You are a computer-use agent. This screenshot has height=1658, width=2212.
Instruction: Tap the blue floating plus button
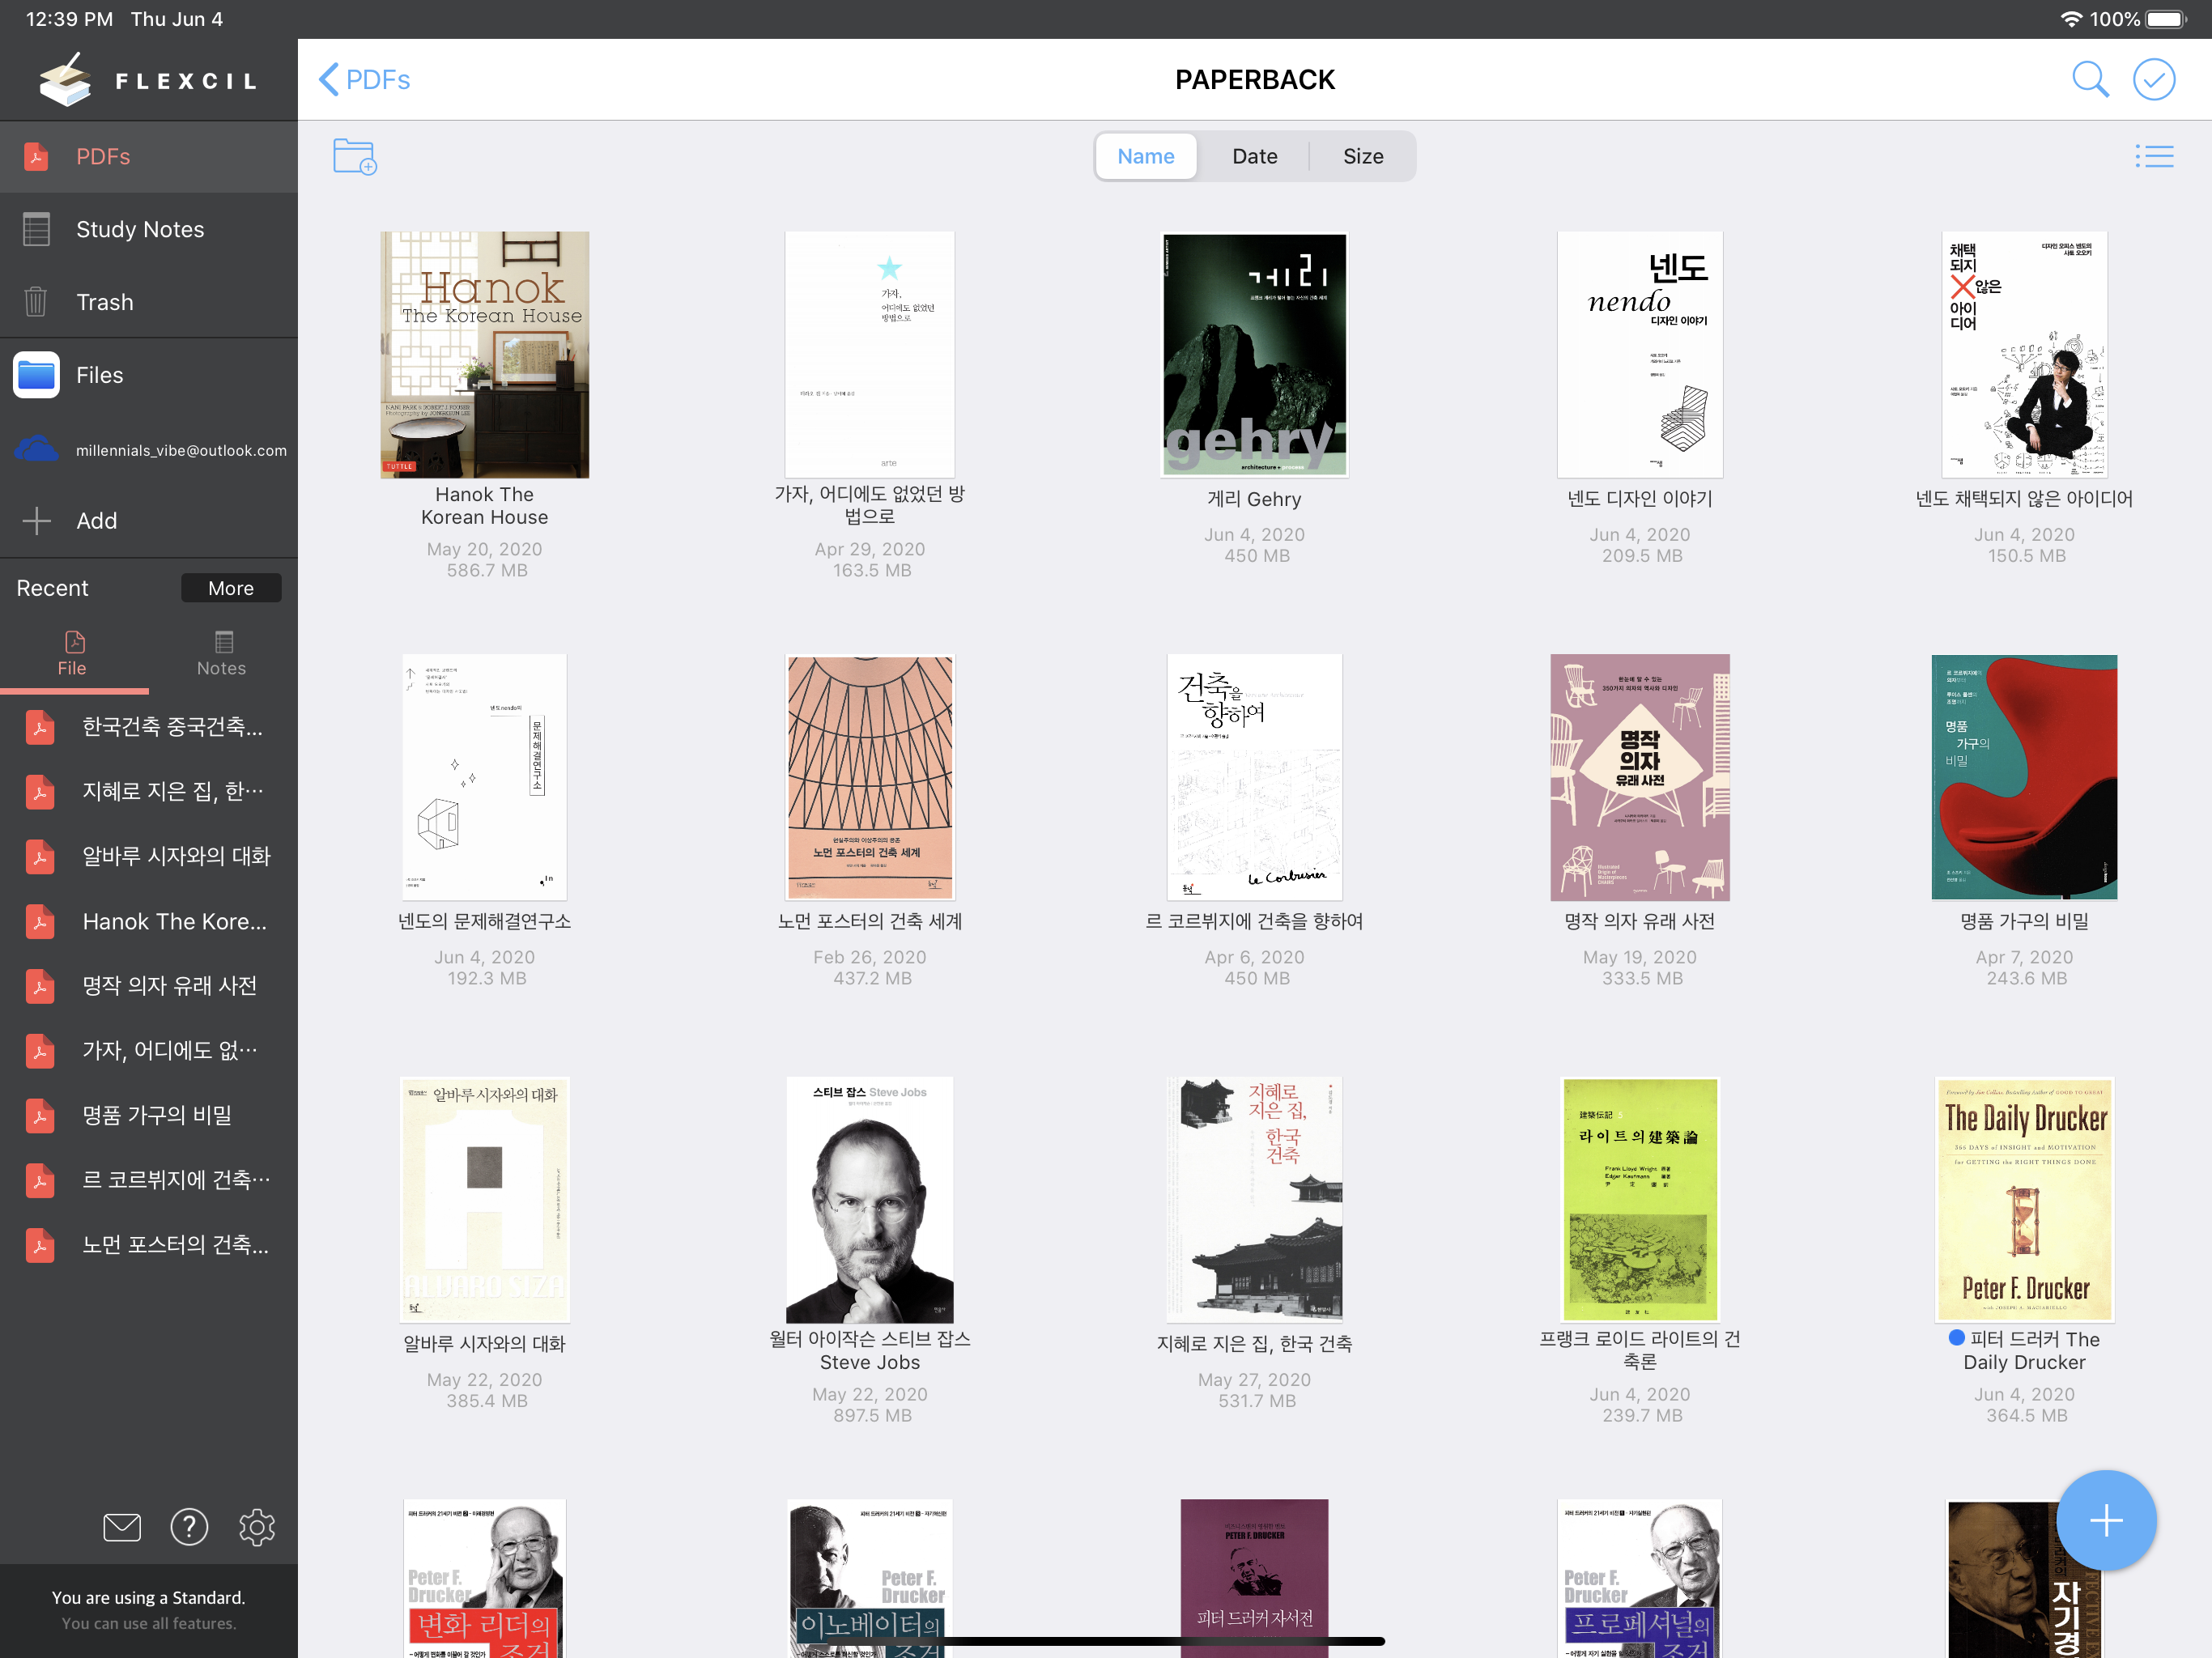(x=2105, y=1520)
